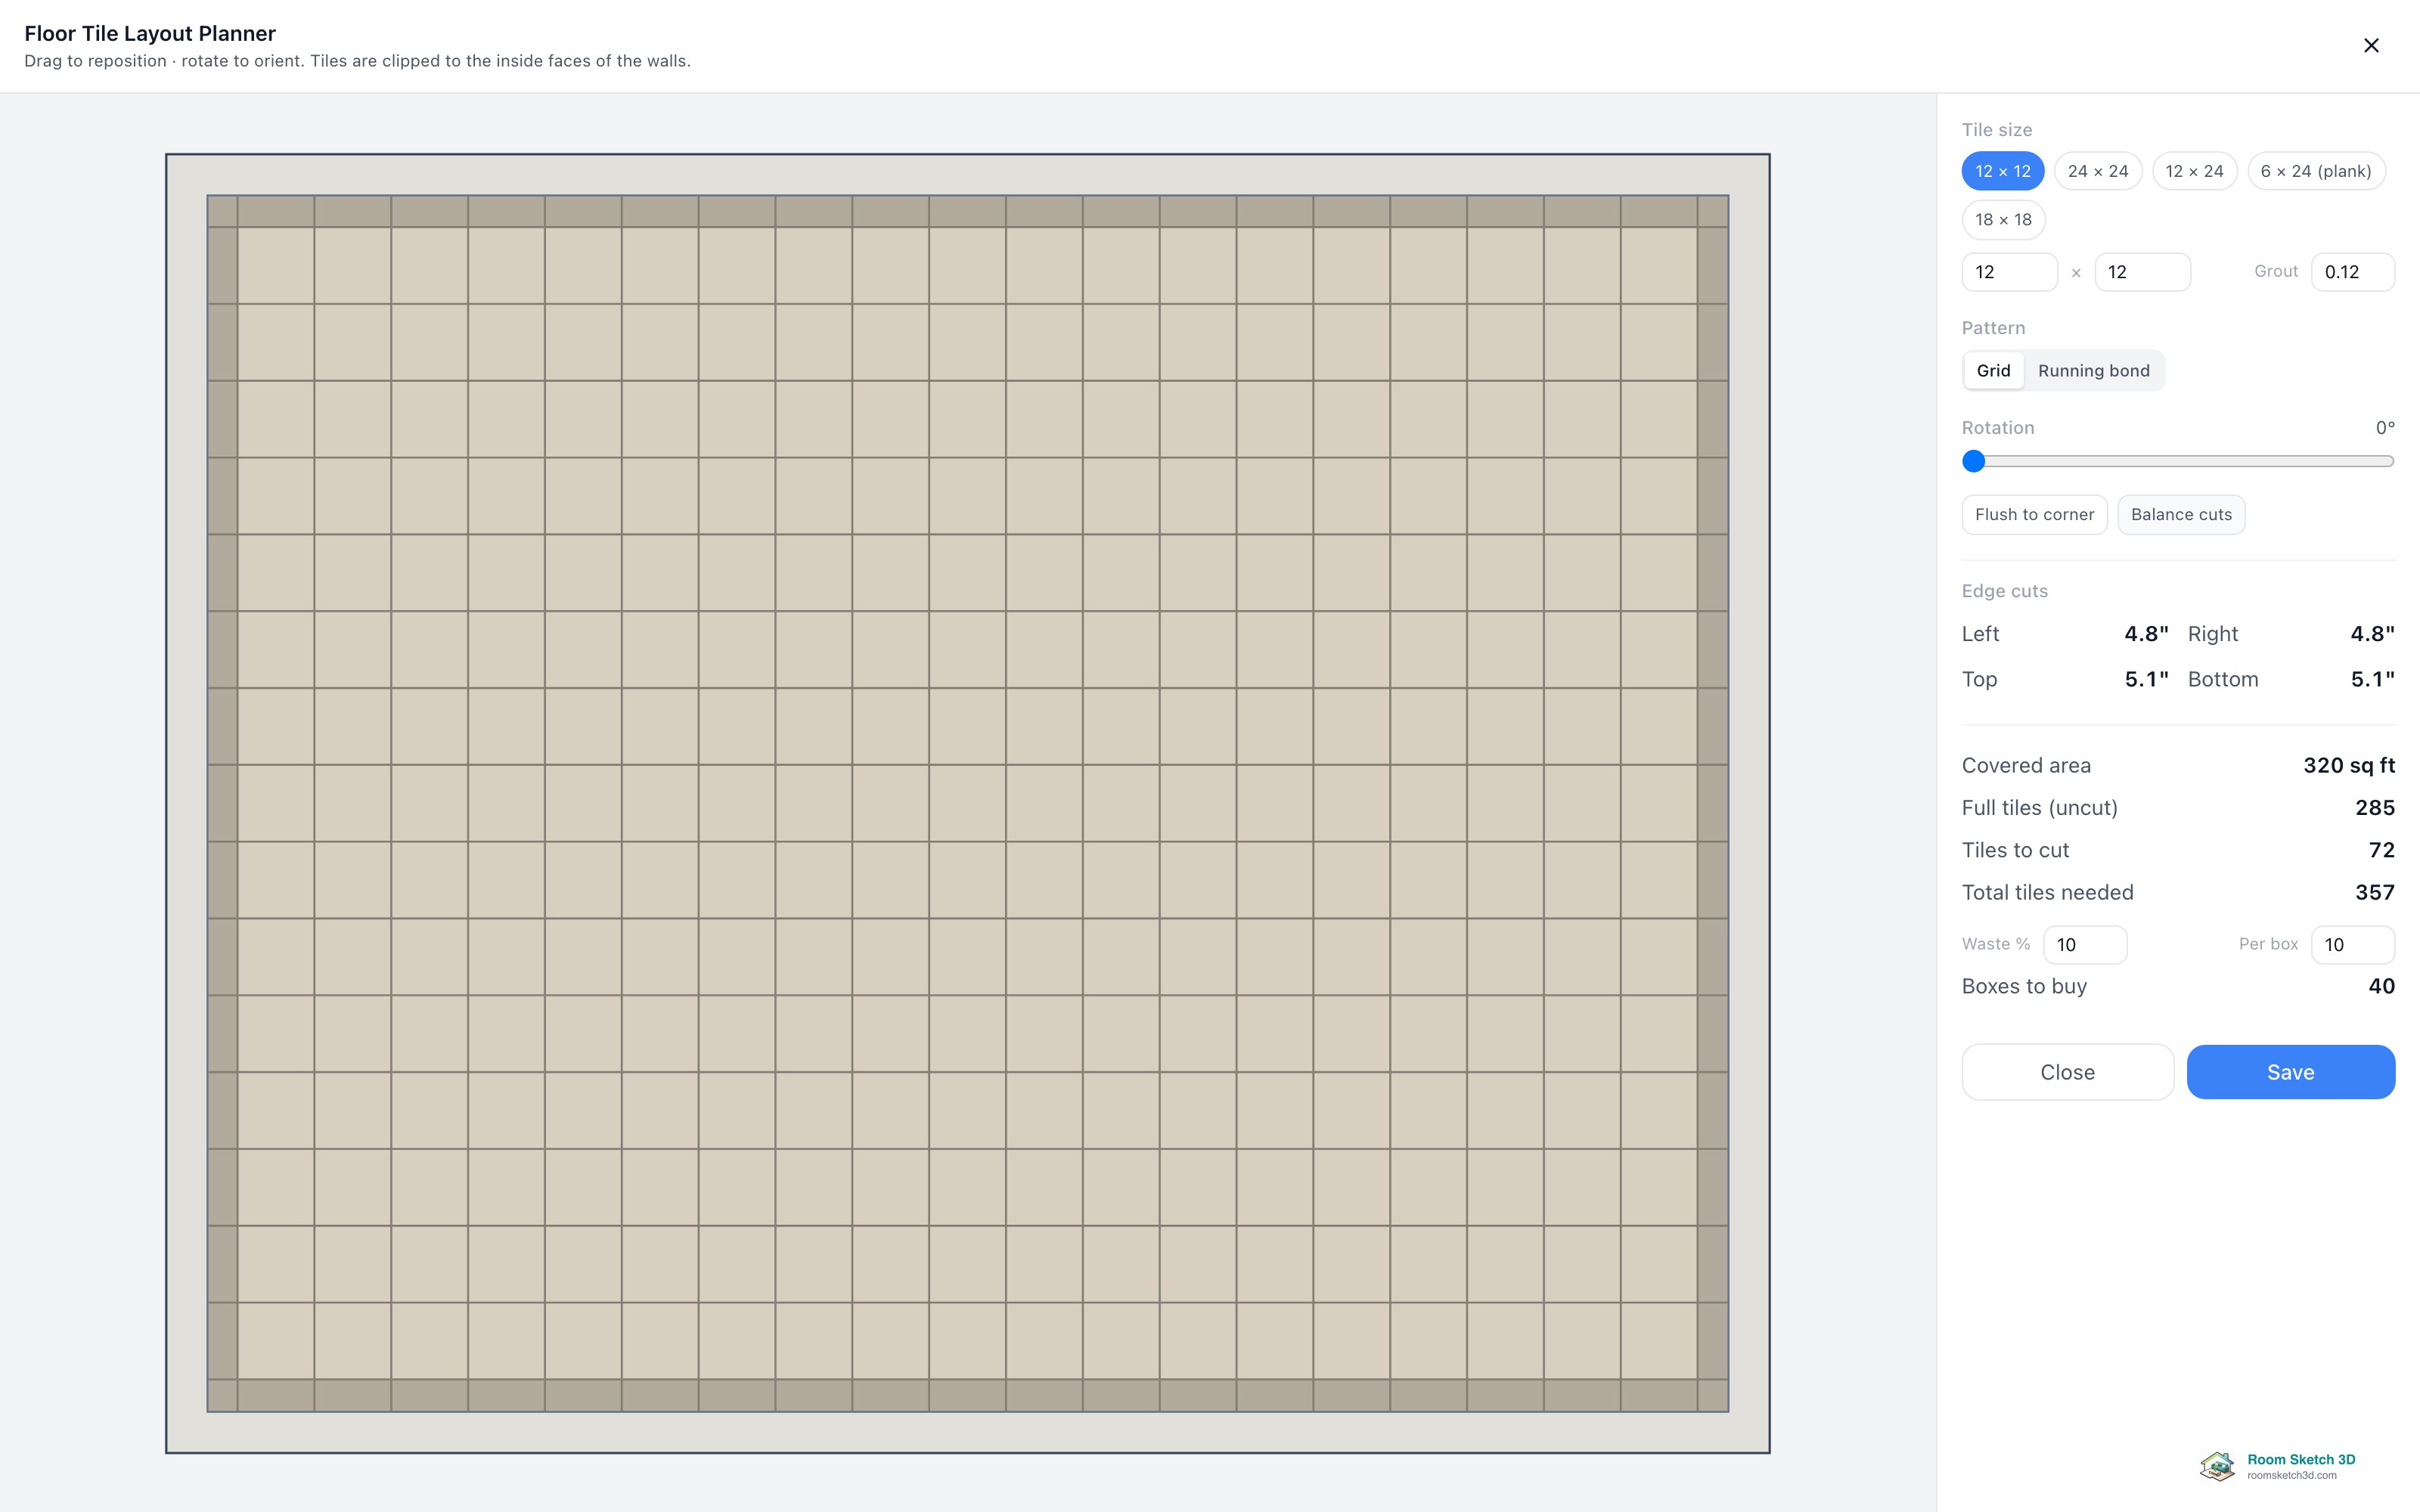Click the rotation 0° readout

click(2385, 428)
